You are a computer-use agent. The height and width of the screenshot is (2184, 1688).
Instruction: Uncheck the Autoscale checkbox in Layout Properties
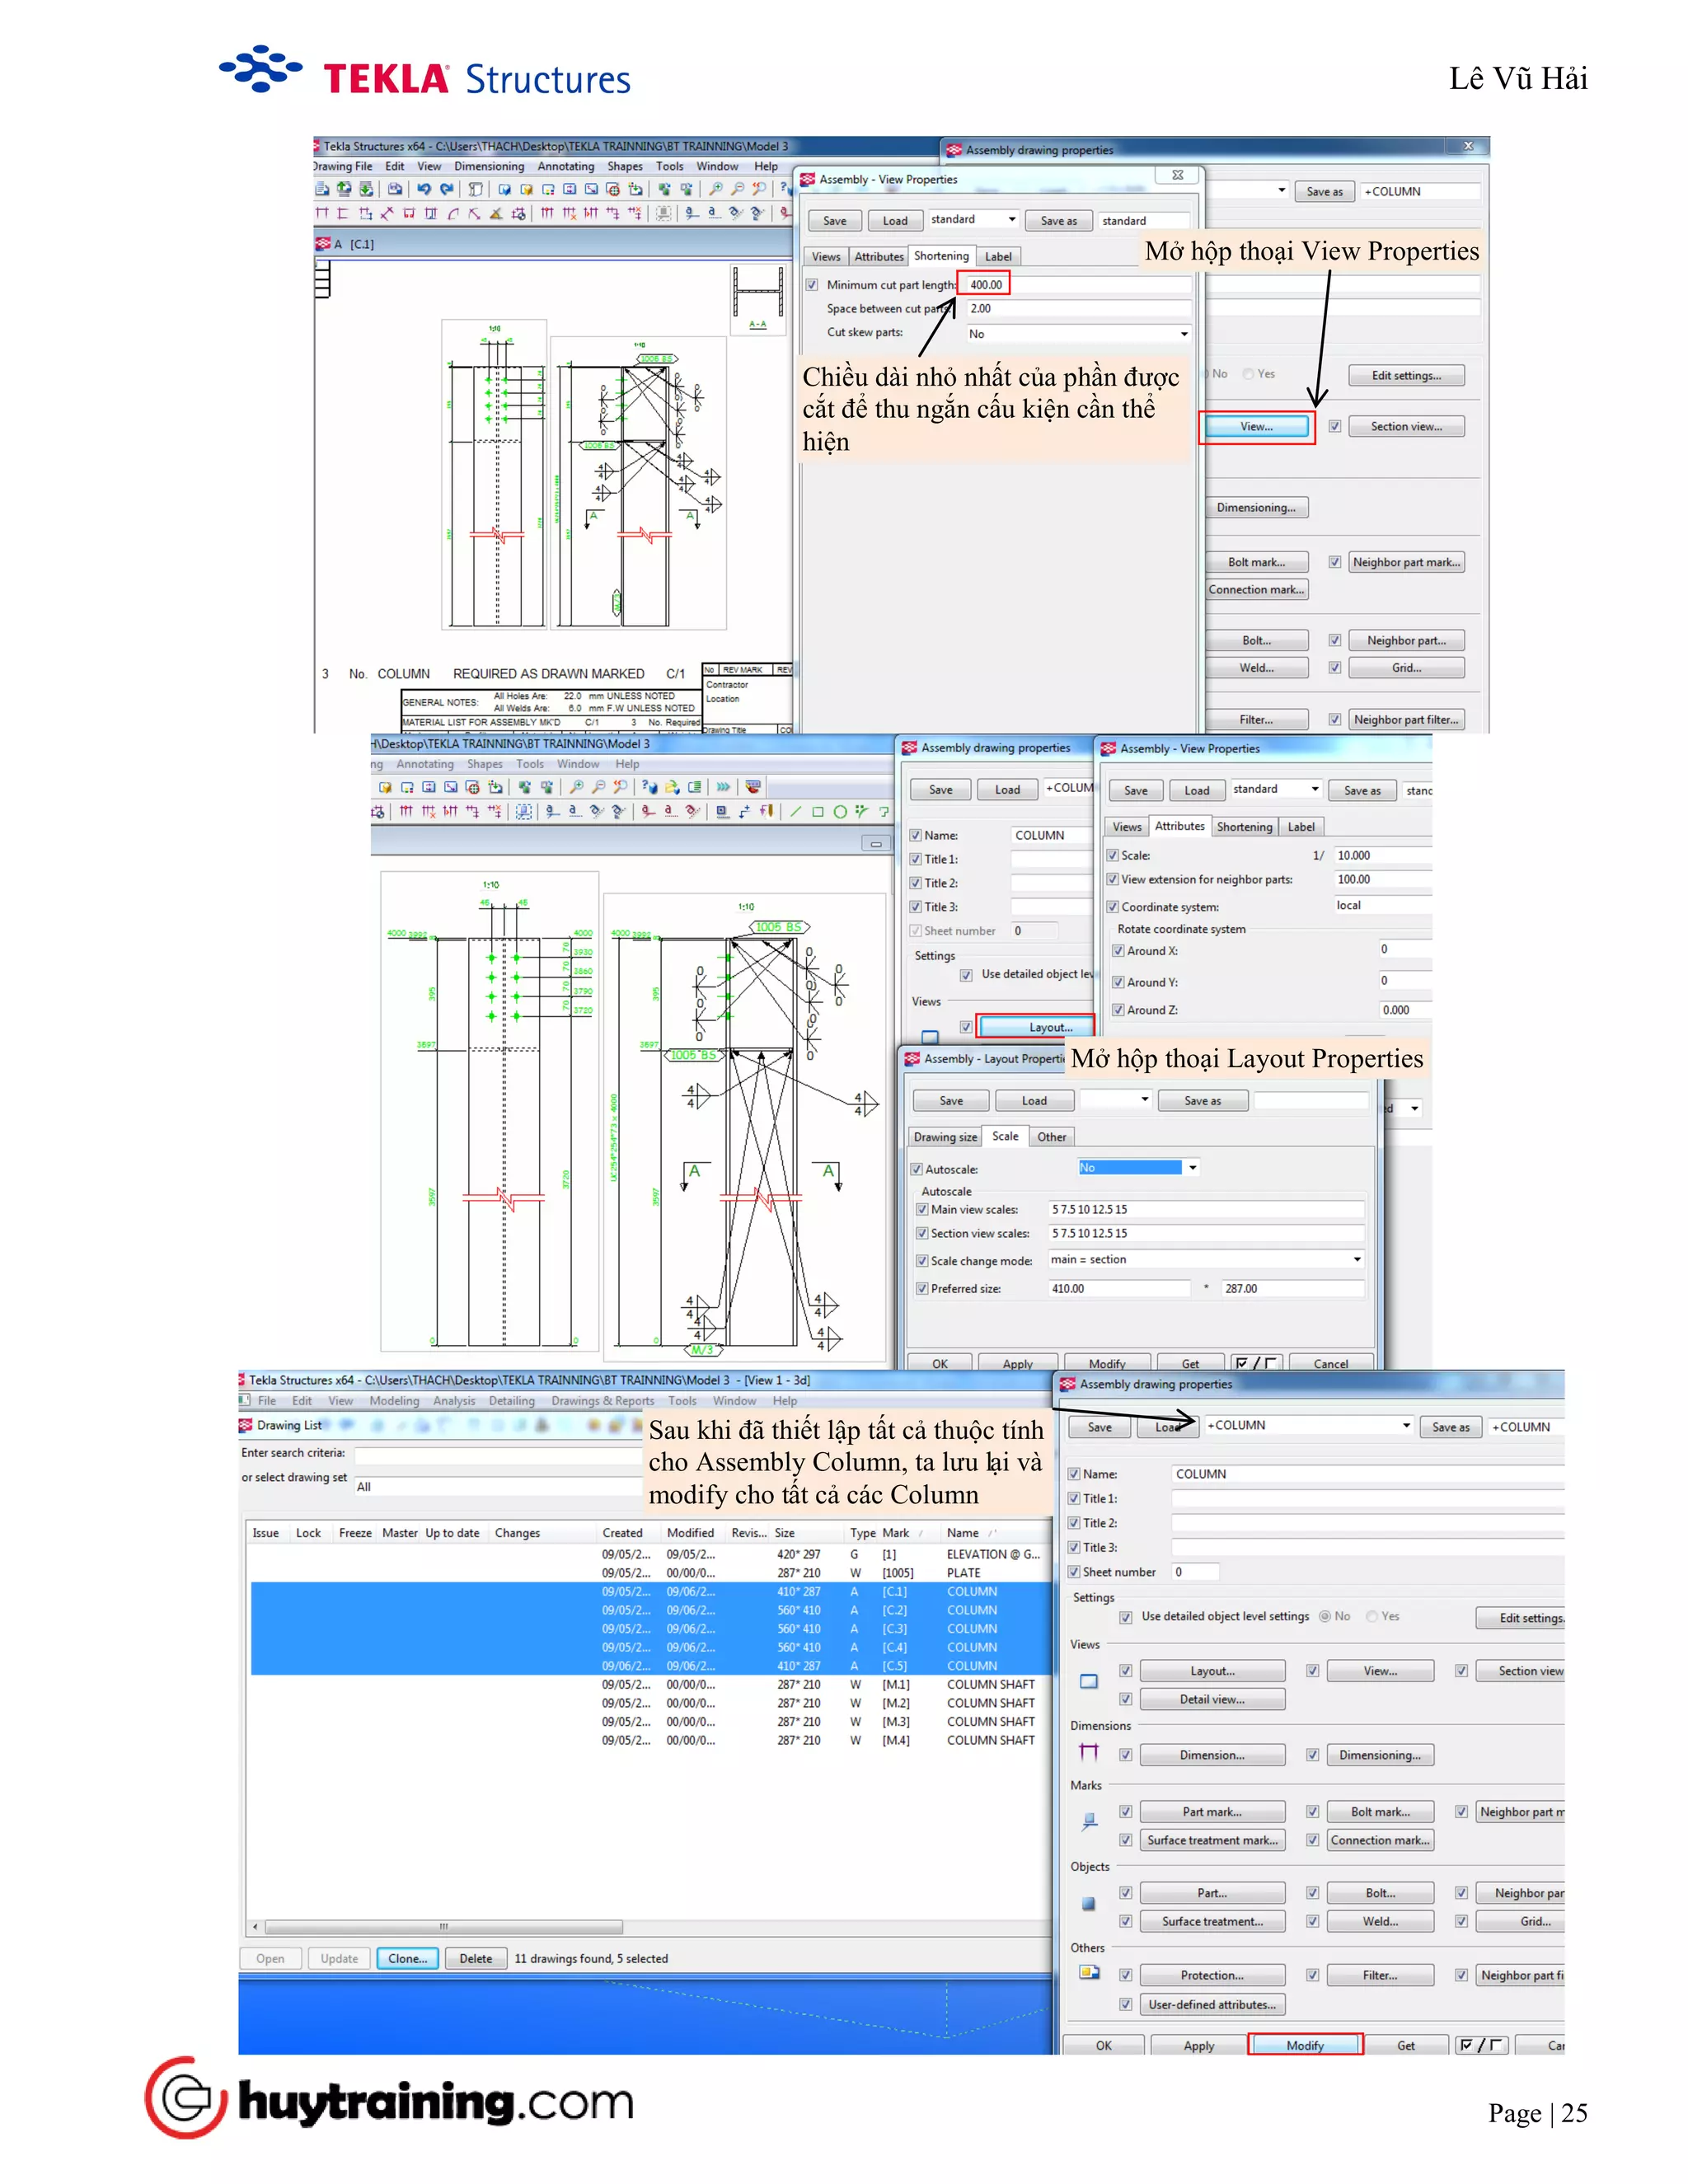pyautogui.click(x=916, y=1169)
